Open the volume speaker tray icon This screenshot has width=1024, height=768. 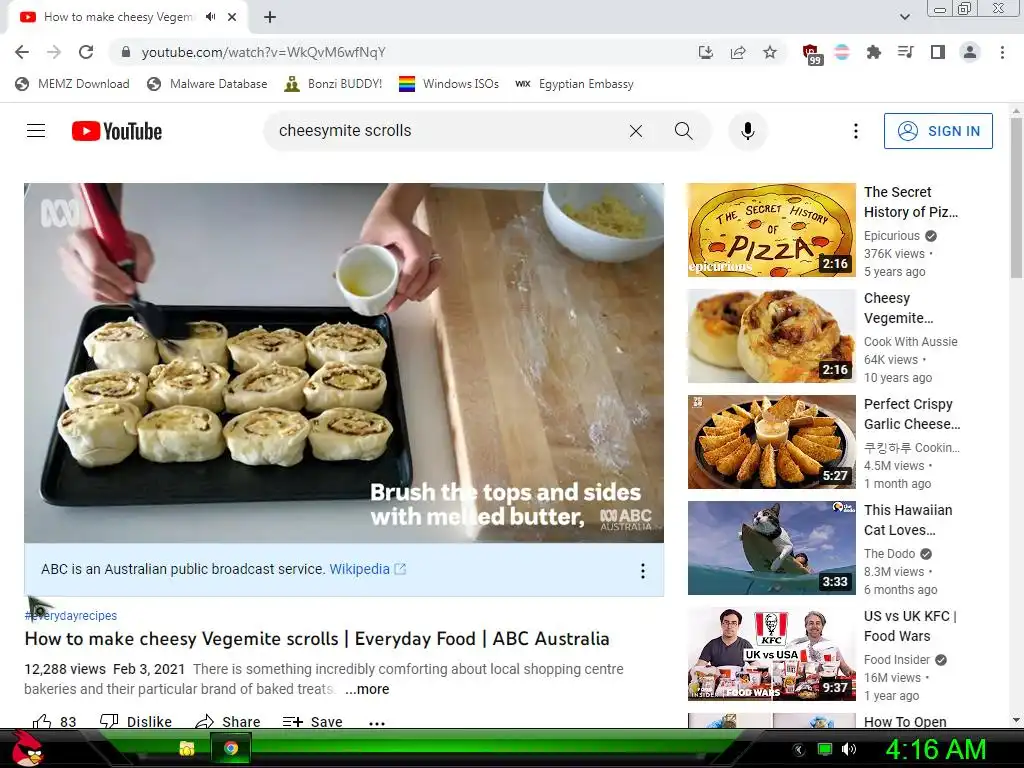(848, 749)
